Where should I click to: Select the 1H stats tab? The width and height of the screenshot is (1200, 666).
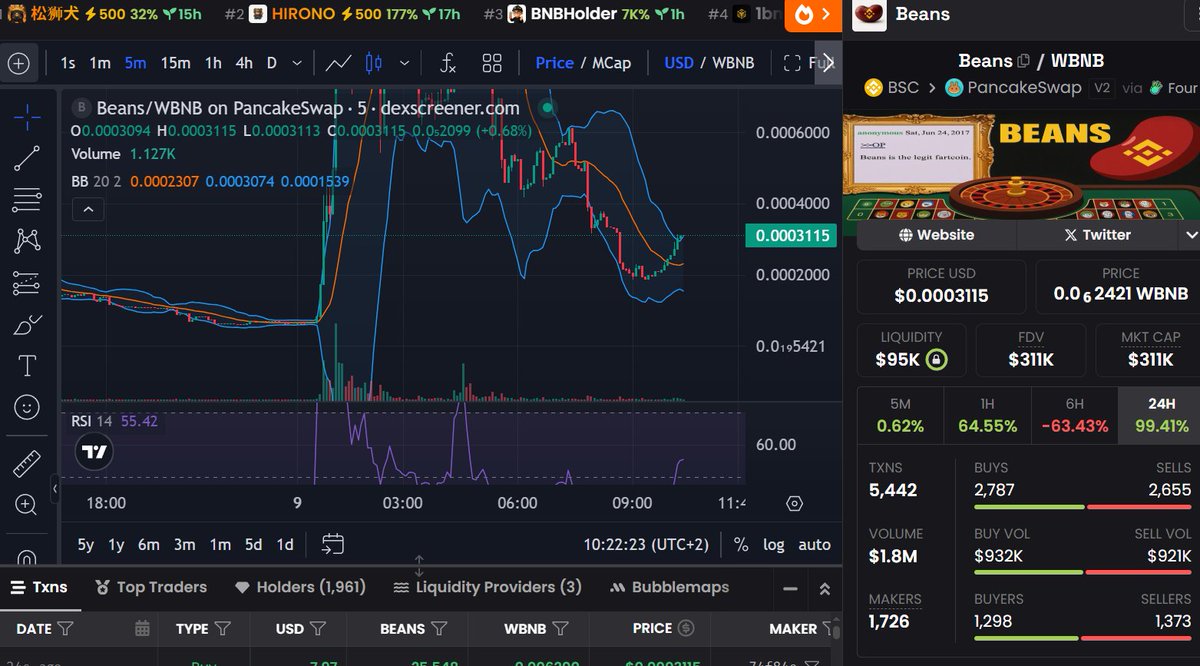987,415
